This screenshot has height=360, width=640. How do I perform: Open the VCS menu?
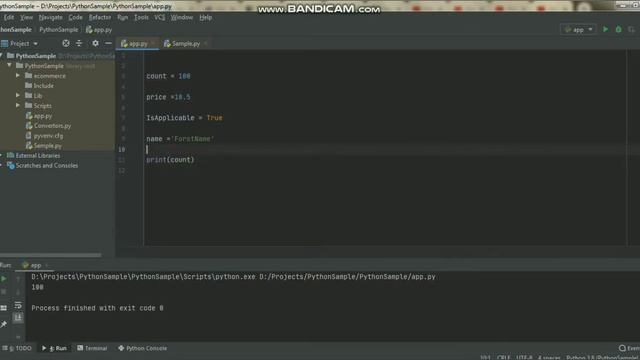160,17
